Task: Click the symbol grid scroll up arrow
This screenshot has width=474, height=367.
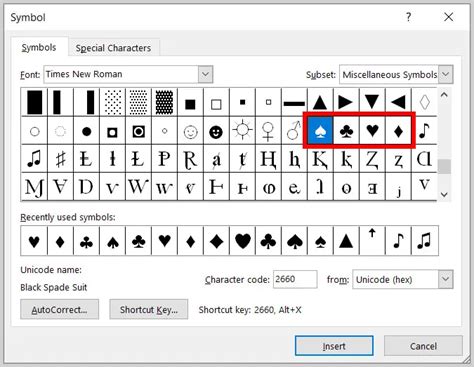Action: [x=444, y=95]
